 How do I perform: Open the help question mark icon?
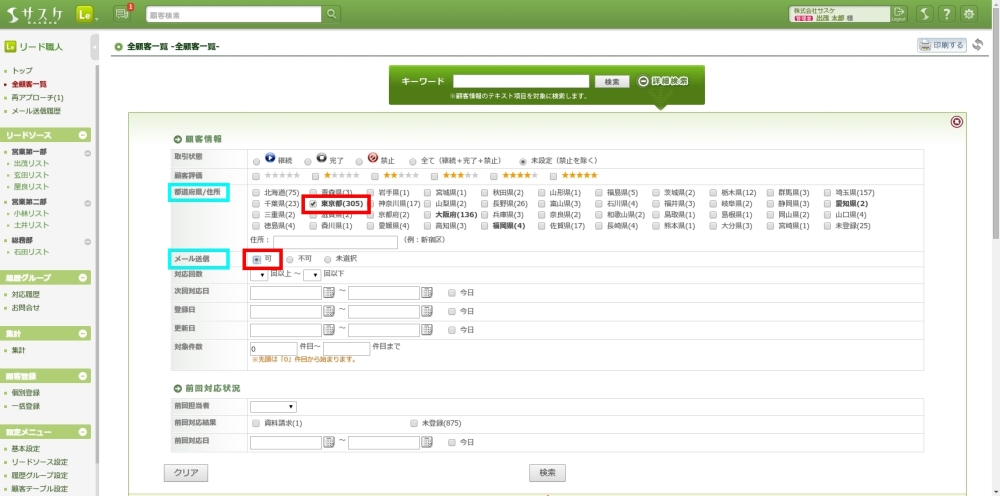pyautogui.click(x=946, y=14)
